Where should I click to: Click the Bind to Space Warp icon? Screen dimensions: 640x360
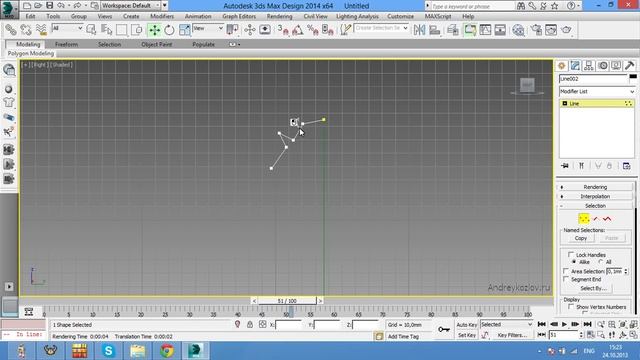(41, 30)
